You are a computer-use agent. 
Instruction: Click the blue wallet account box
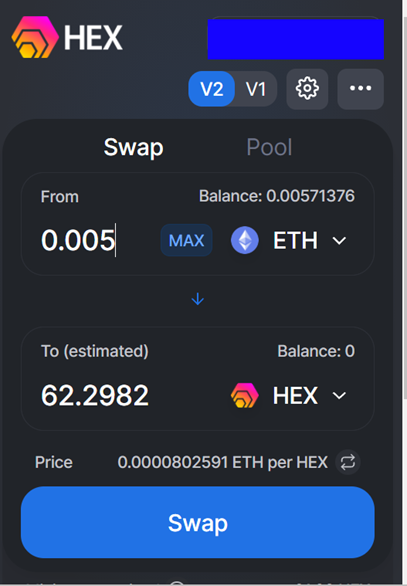(296, 39)
